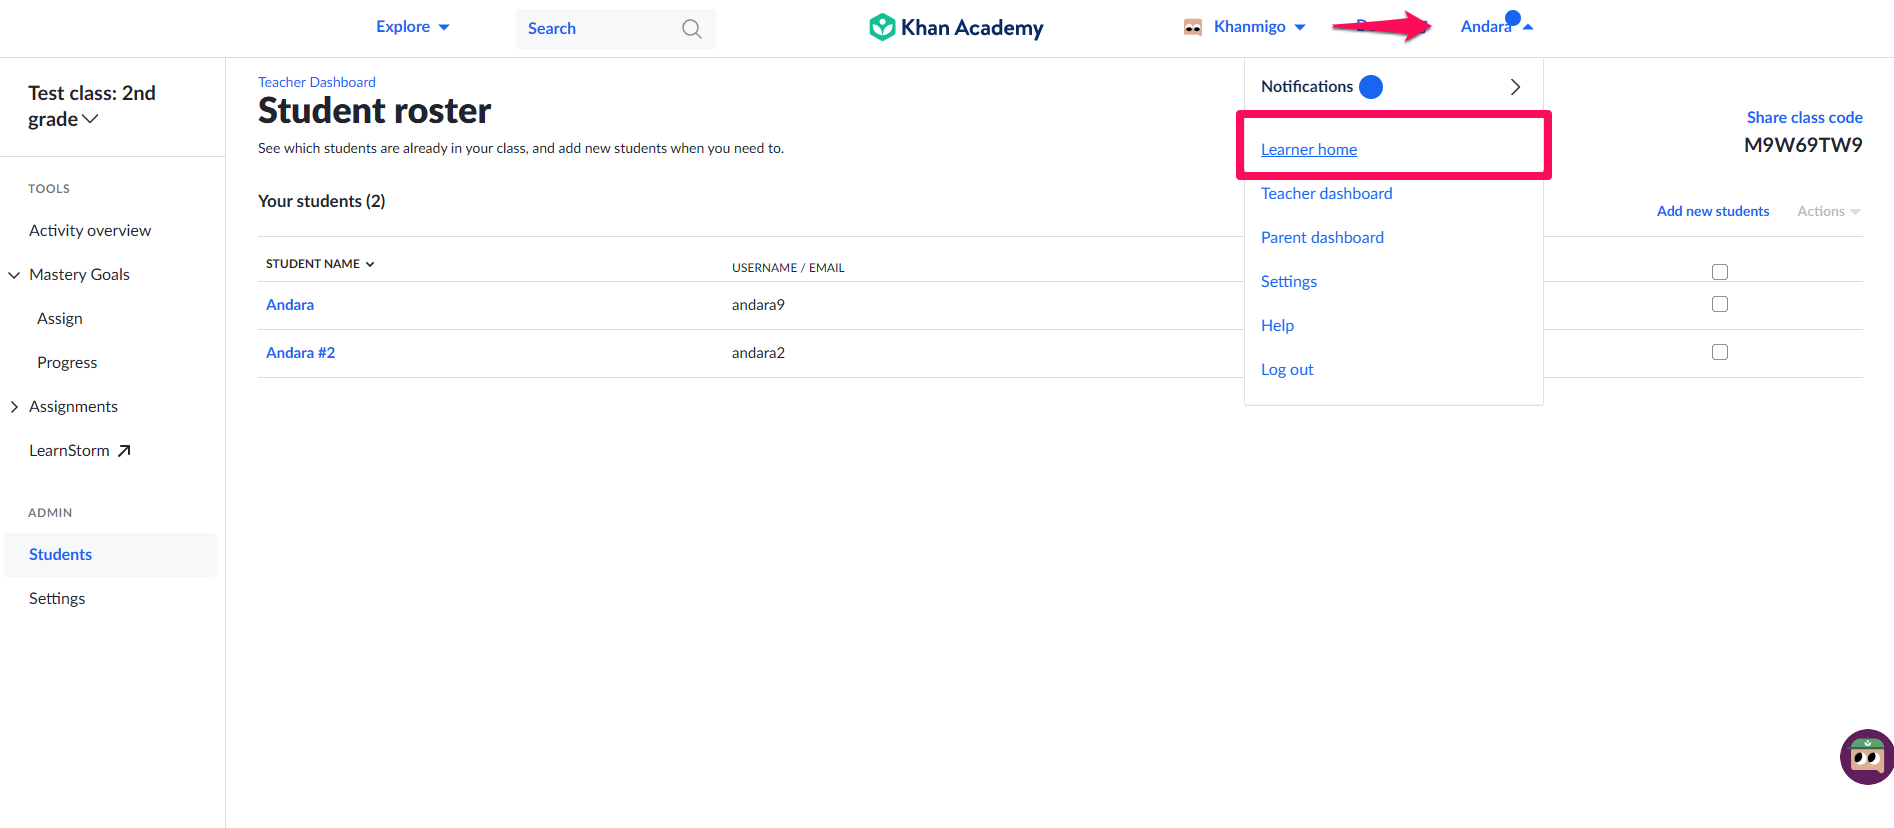Select Learner home in user menu
Image resolution: width=1894 pixels, height=828 pixels.
tap(1309, 150)
